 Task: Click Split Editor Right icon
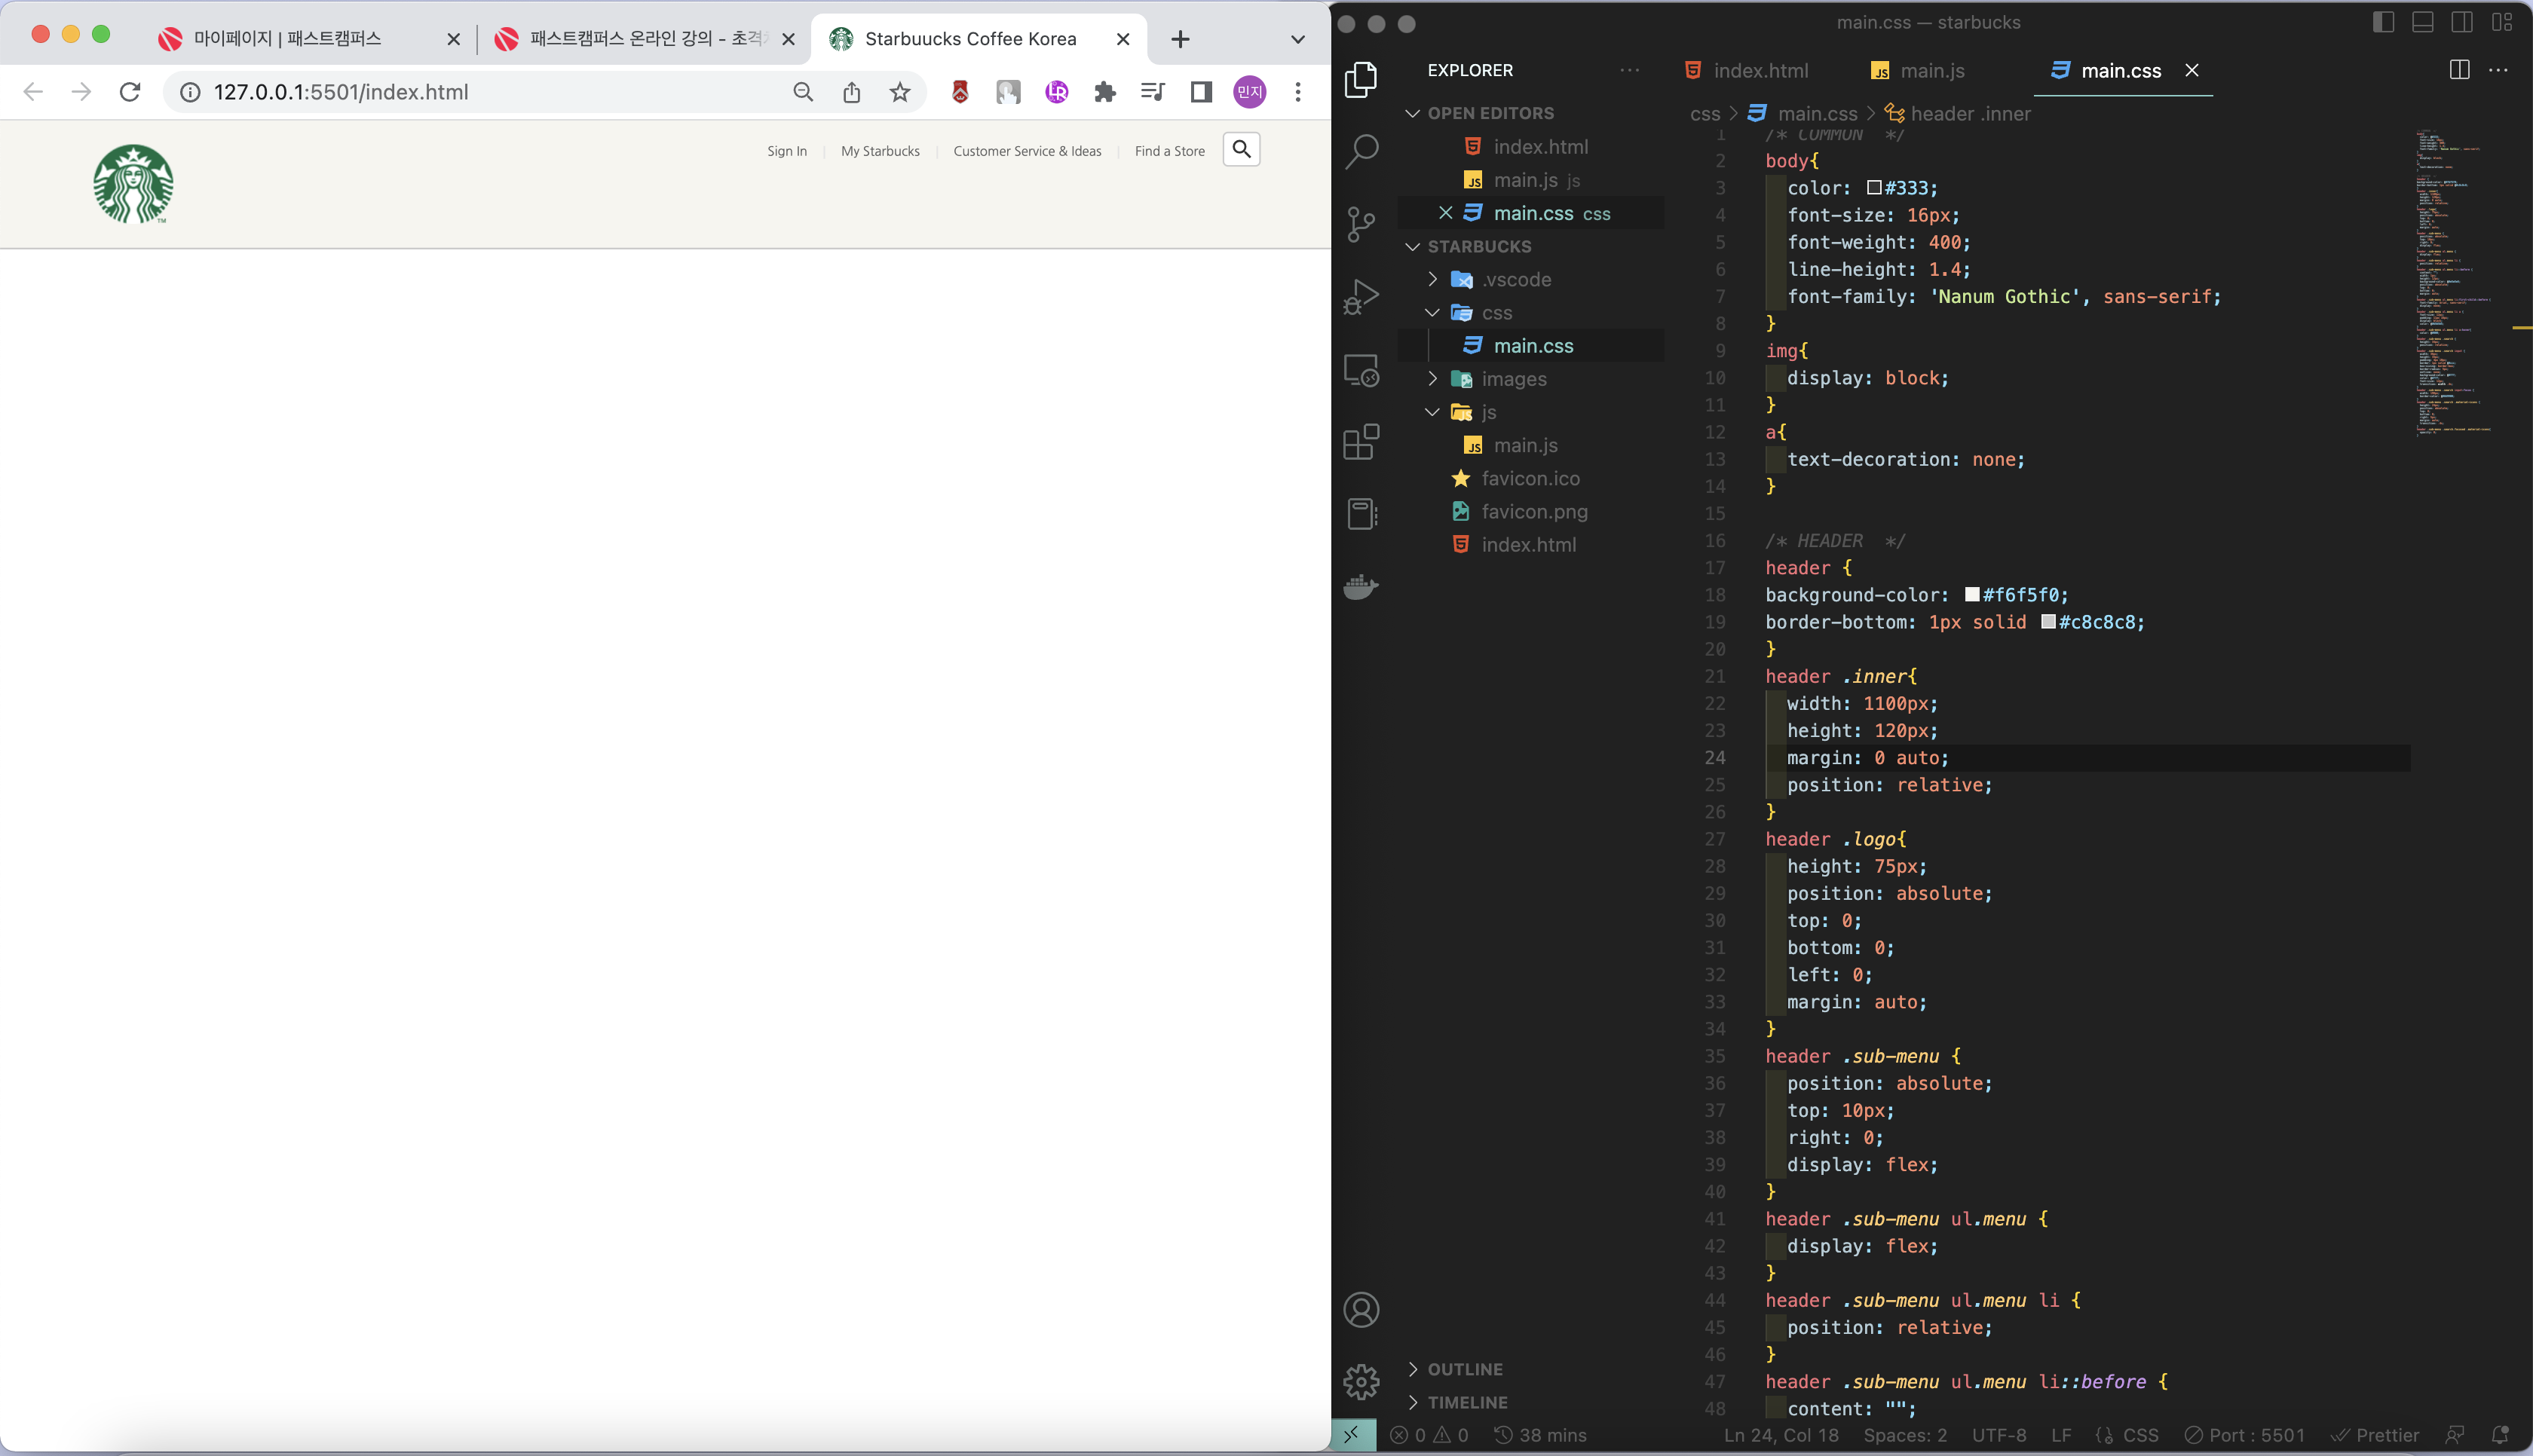click(x=2459, y=70)
